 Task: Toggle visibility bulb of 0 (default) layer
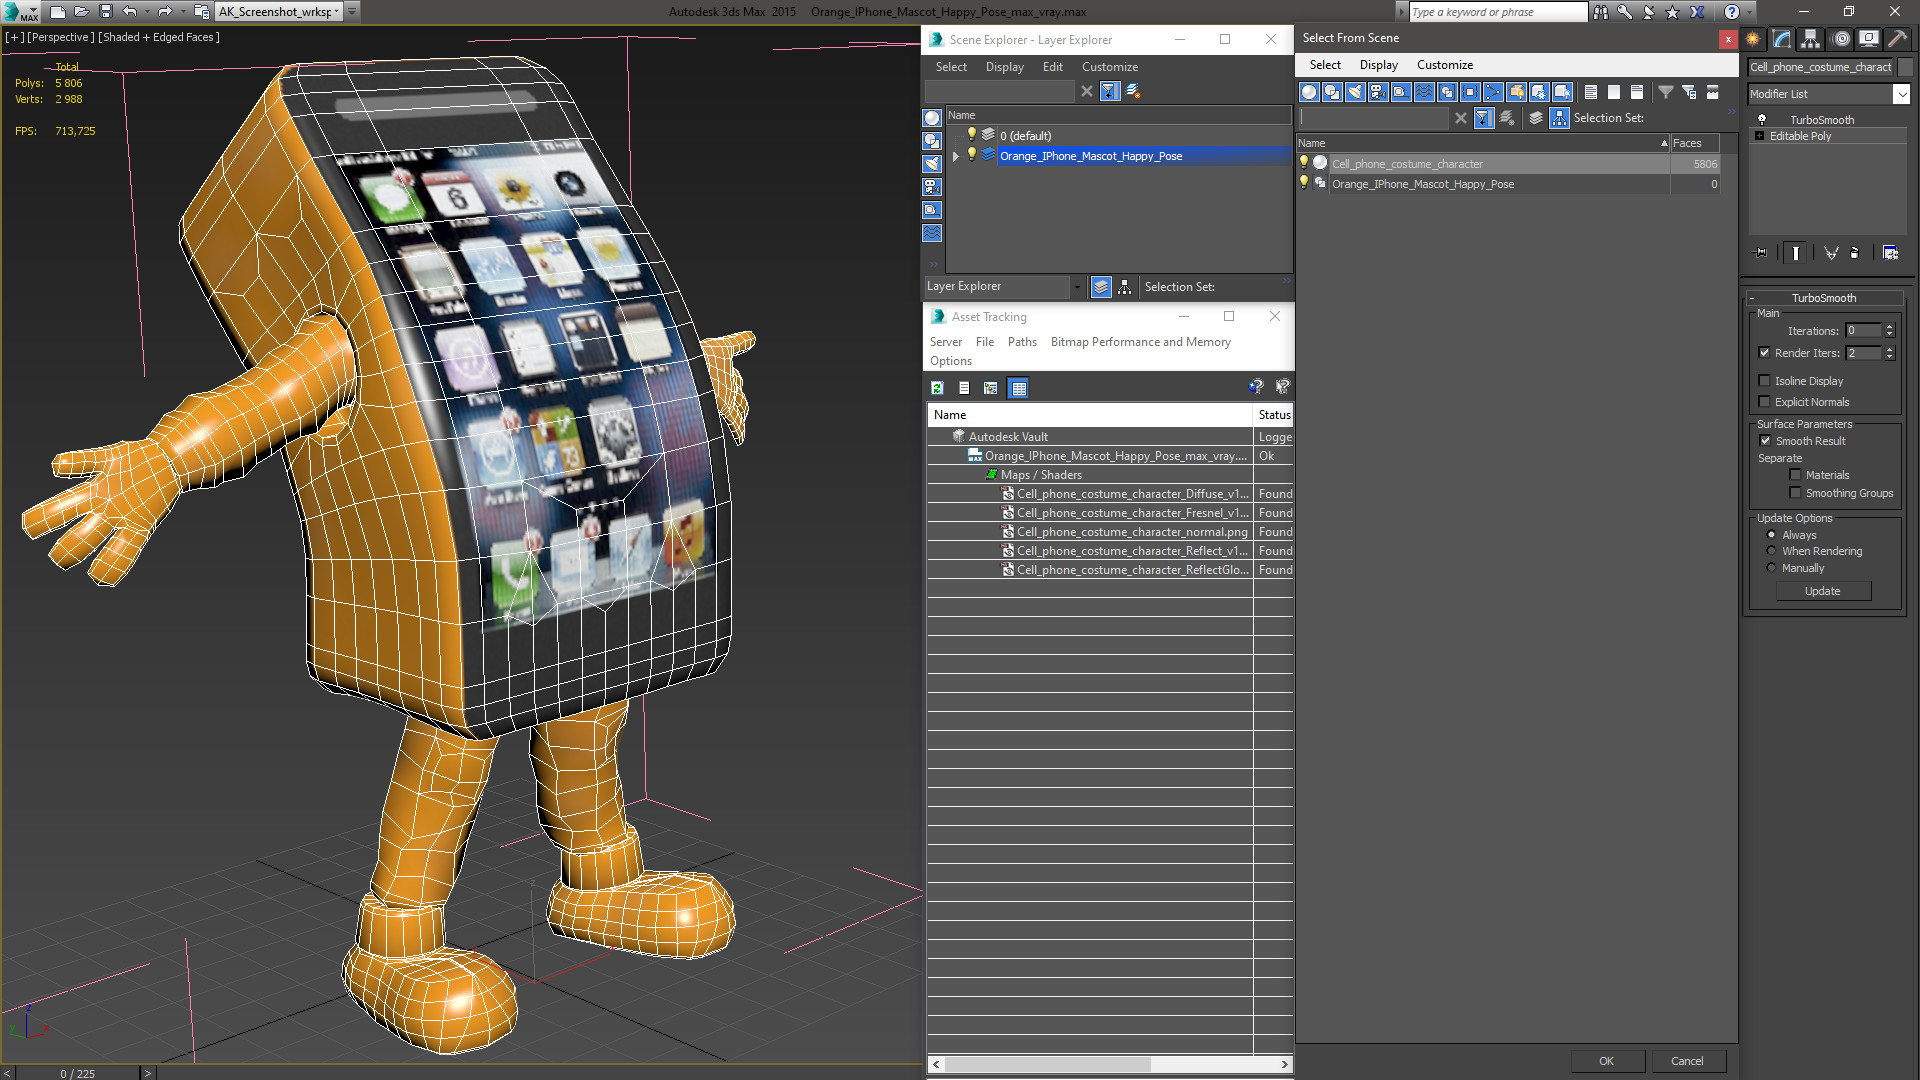971,135
